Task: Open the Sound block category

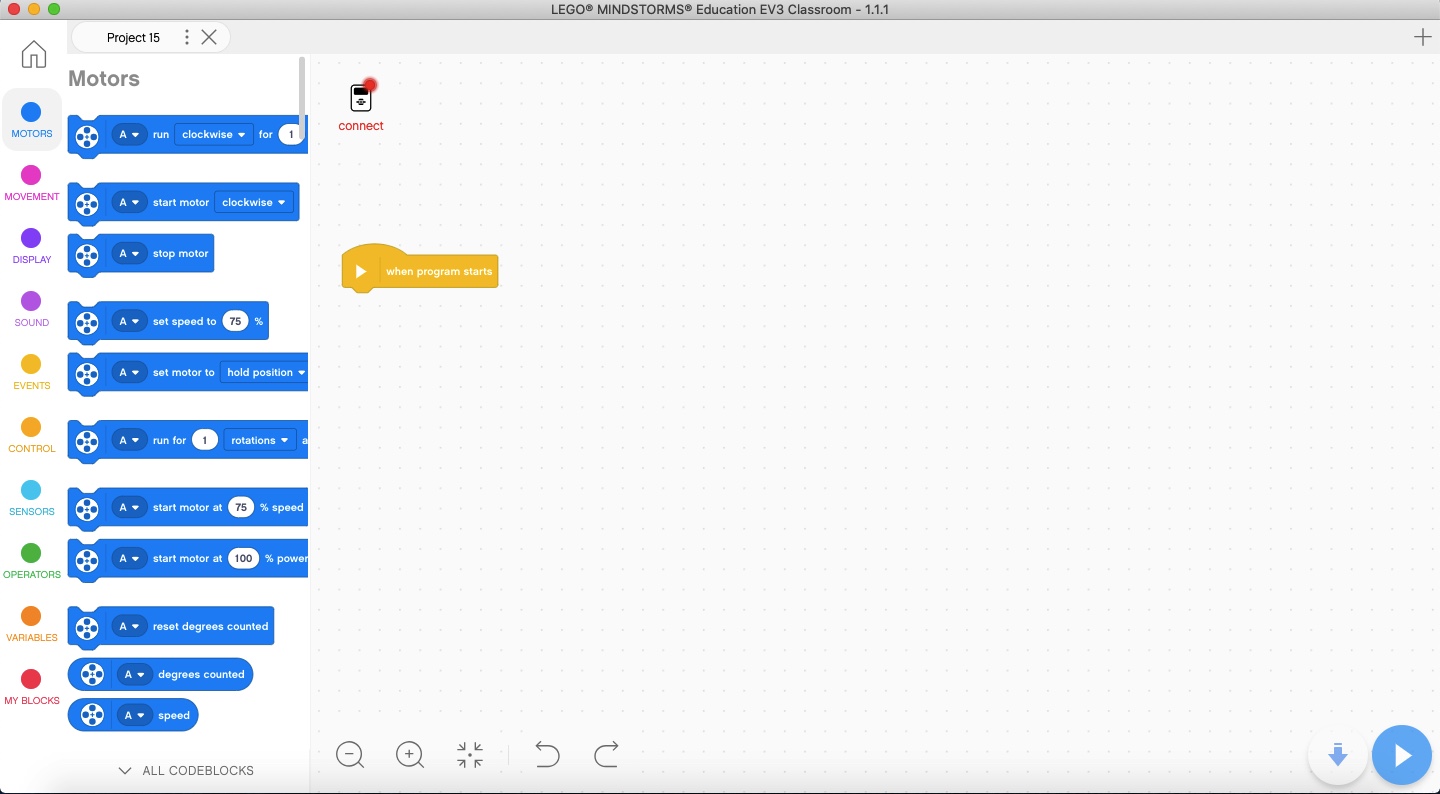Action: 31,309
